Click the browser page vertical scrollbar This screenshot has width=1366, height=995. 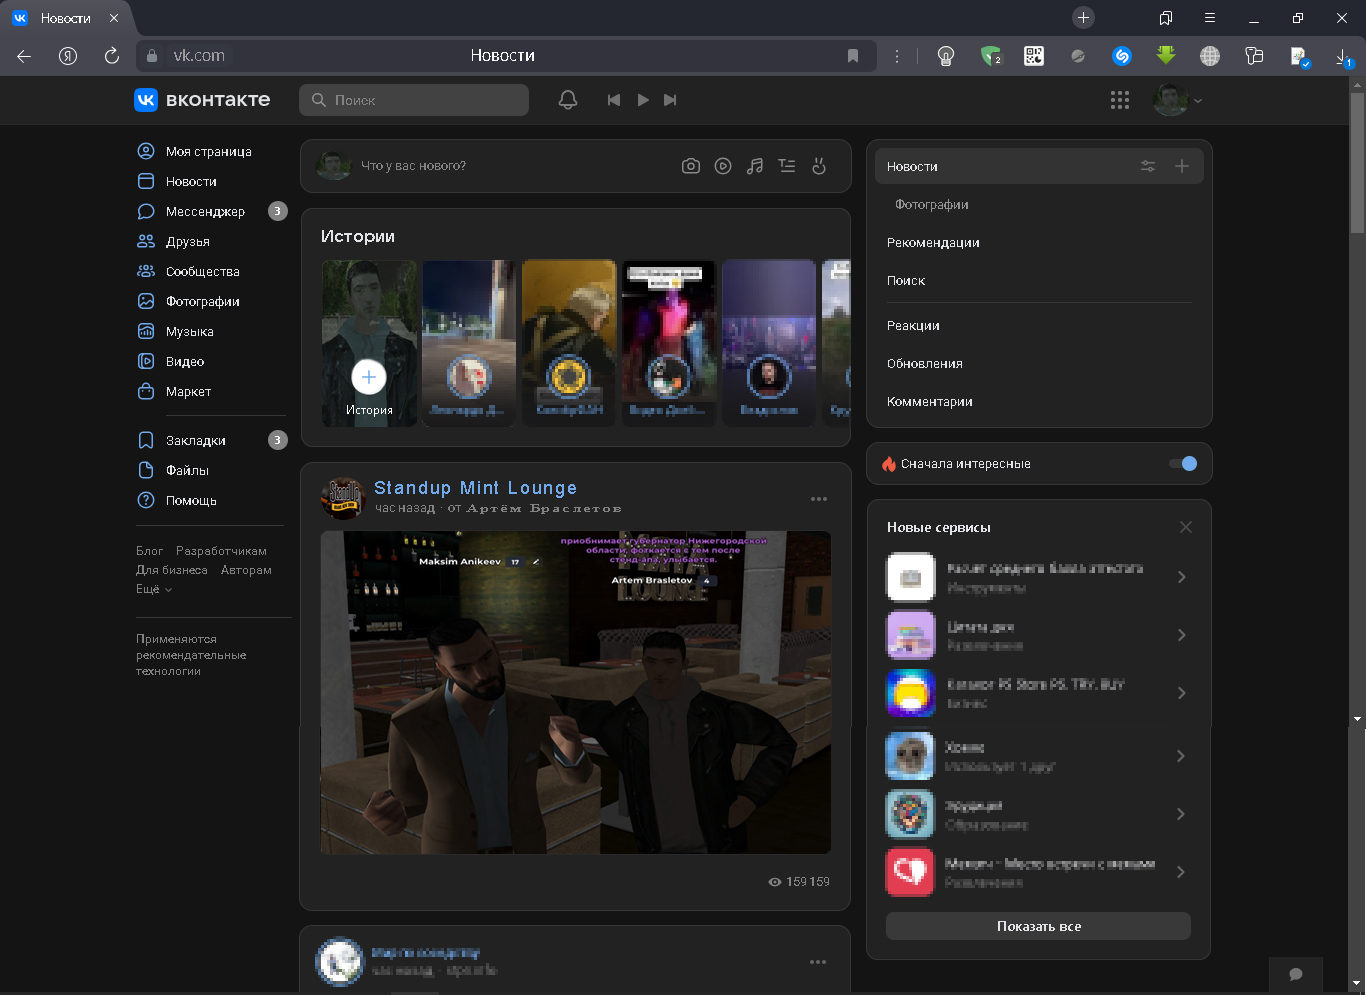pos(1357,163)
